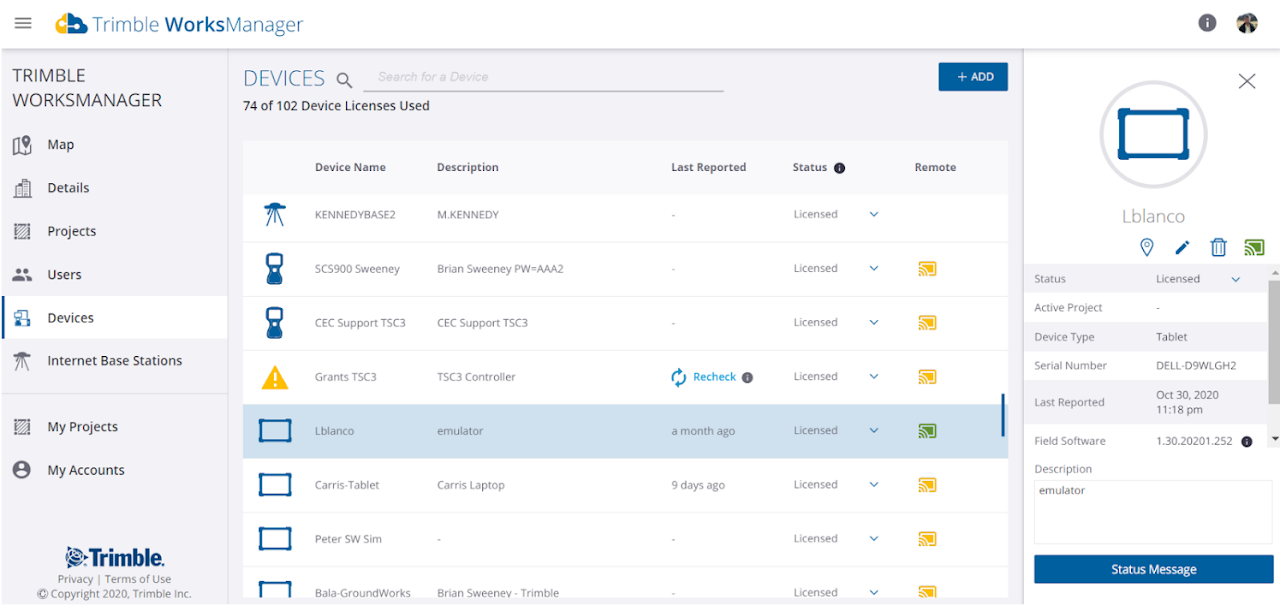Click the Status Message button
Viewport: 1280px width, 605px height.
(x=1153, y=569)
